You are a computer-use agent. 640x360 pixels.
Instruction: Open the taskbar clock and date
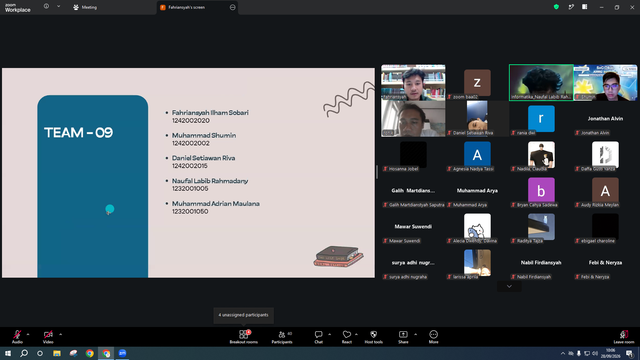click(x=611, y=353)
